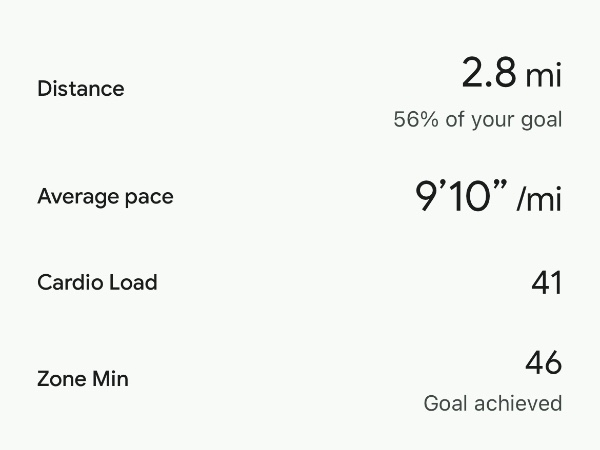Tap the Zone Min value 46
600x450 pixels.
543,363
